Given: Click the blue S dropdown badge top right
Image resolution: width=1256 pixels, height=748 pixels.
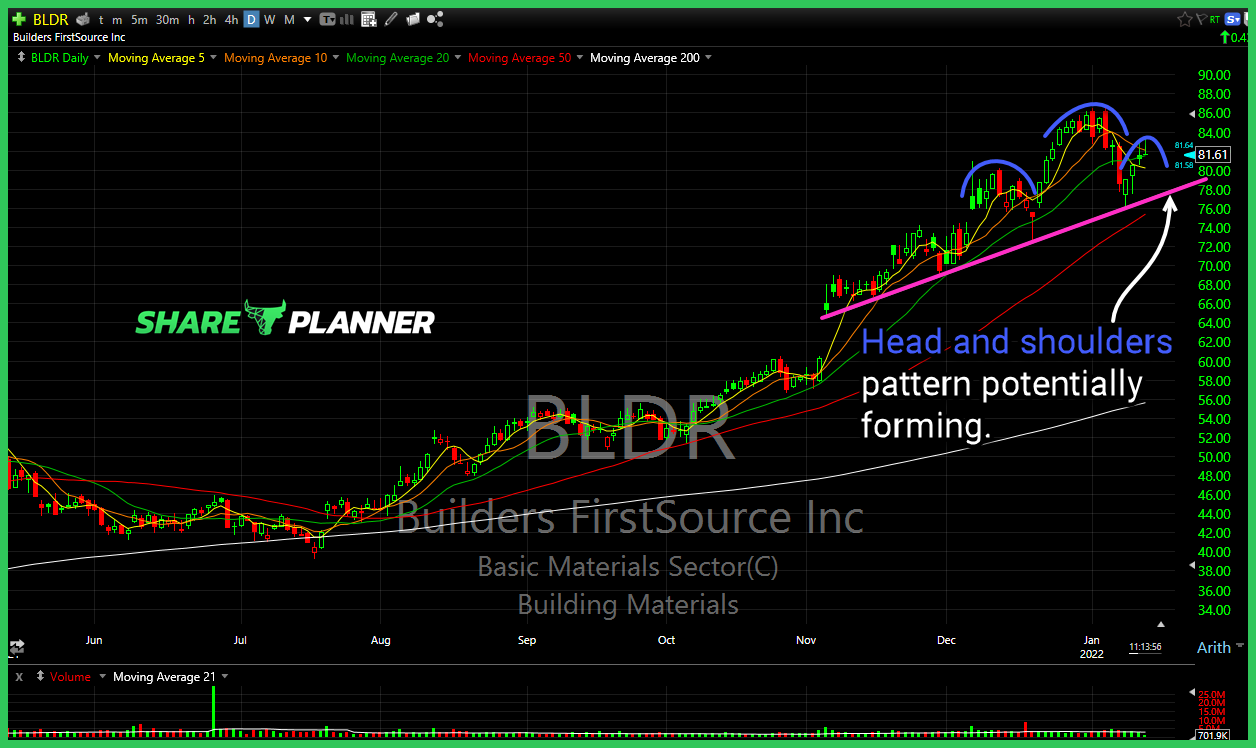Looking at the screenshot, I should pyautogui.click(x=1233, y=19).
